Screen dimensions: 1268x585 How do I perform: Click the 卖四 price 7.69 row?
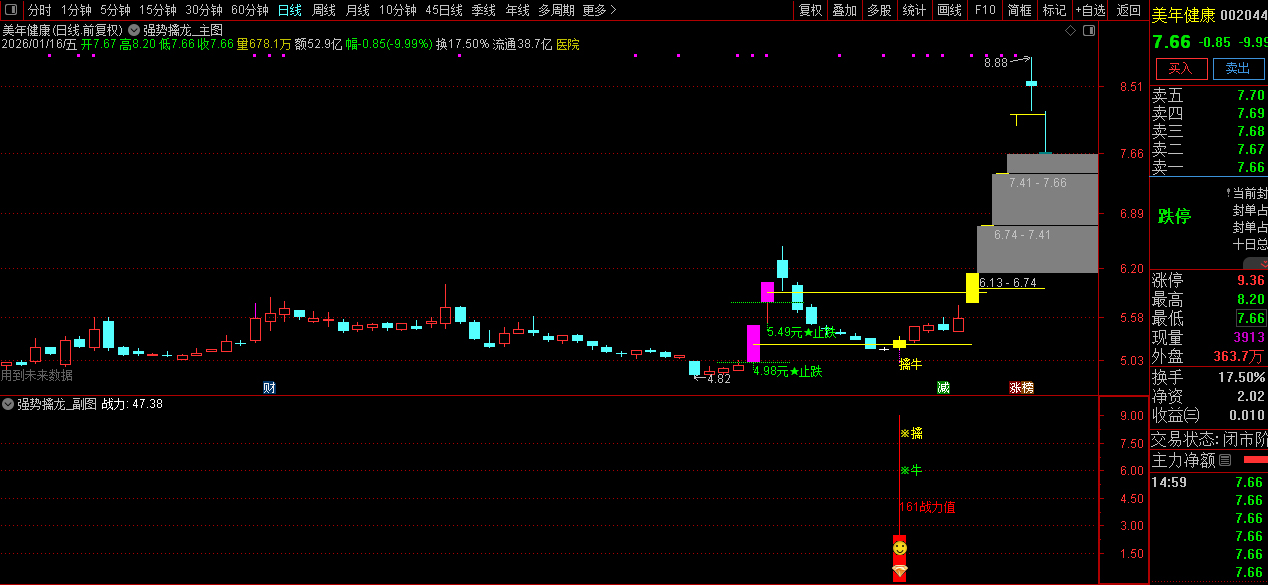tap(1209, 114)
